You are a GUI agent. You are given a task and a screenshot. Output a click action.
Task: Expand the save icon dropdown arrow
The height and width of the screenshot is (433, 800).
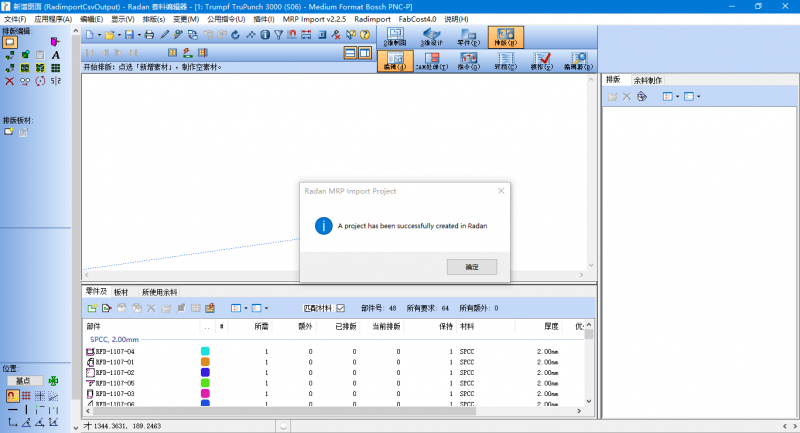point(138,35)
